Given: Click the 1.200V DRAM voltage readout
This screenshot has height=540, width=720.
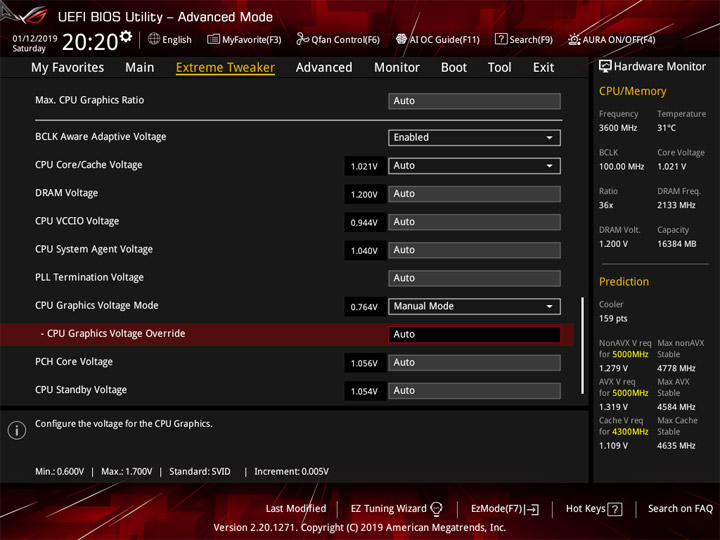Looking at the screenshot, I should point(365,194).
